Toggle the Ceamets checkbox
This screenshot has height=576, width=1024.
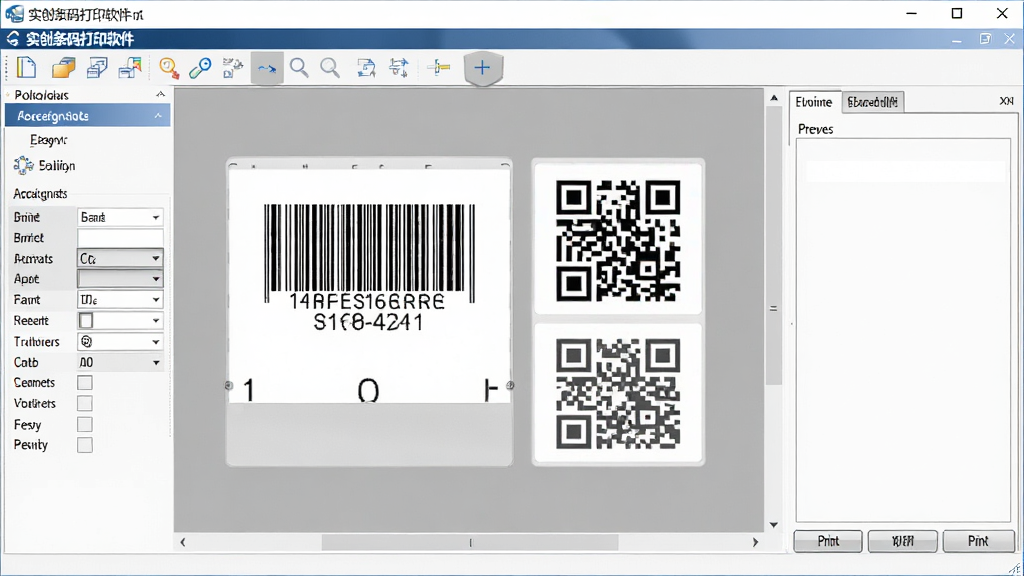[85, 383]
